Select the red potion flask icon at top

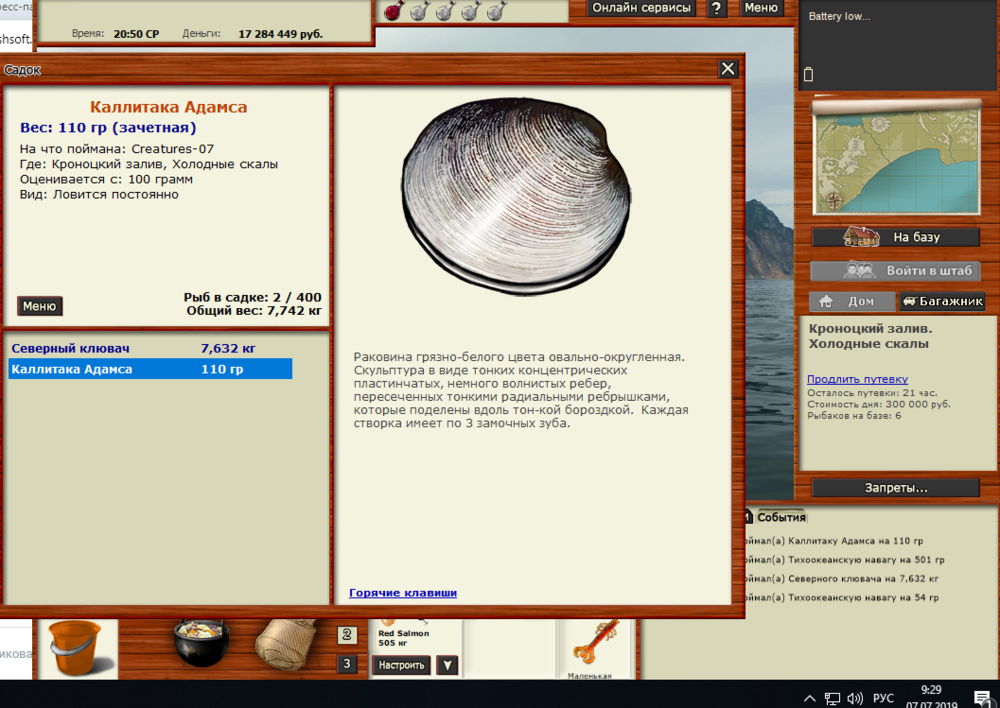coord(394,10)
